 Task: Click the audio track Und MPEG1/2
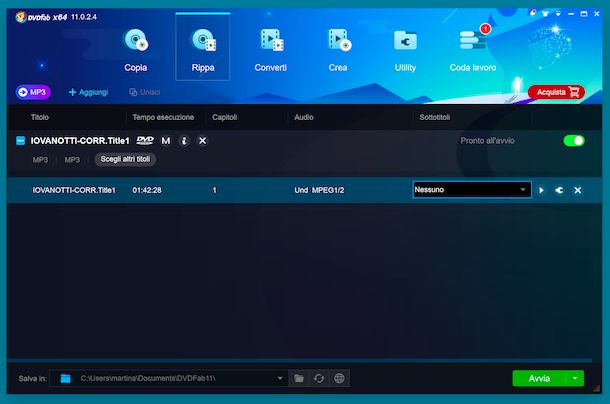pyautogui.click(x=319, y=190)
